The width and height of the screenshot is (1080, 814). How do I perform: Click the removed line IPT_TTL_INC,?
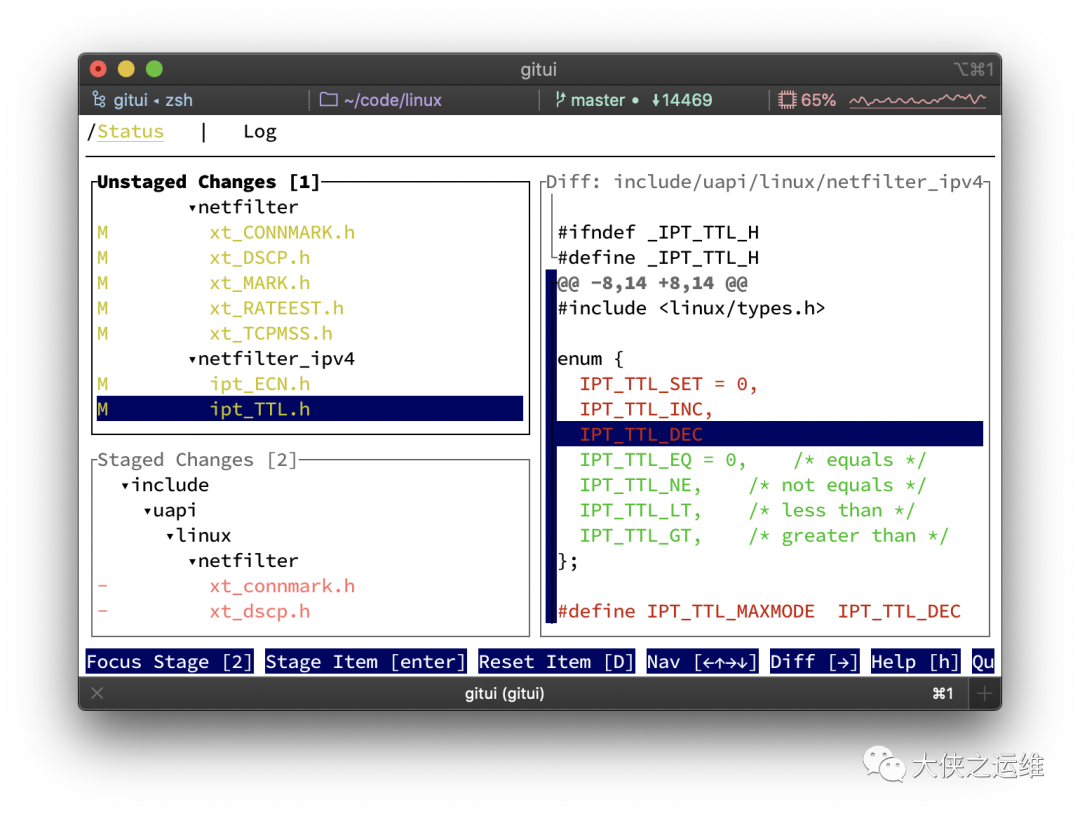pyautogui.click(x=646, y=409)
